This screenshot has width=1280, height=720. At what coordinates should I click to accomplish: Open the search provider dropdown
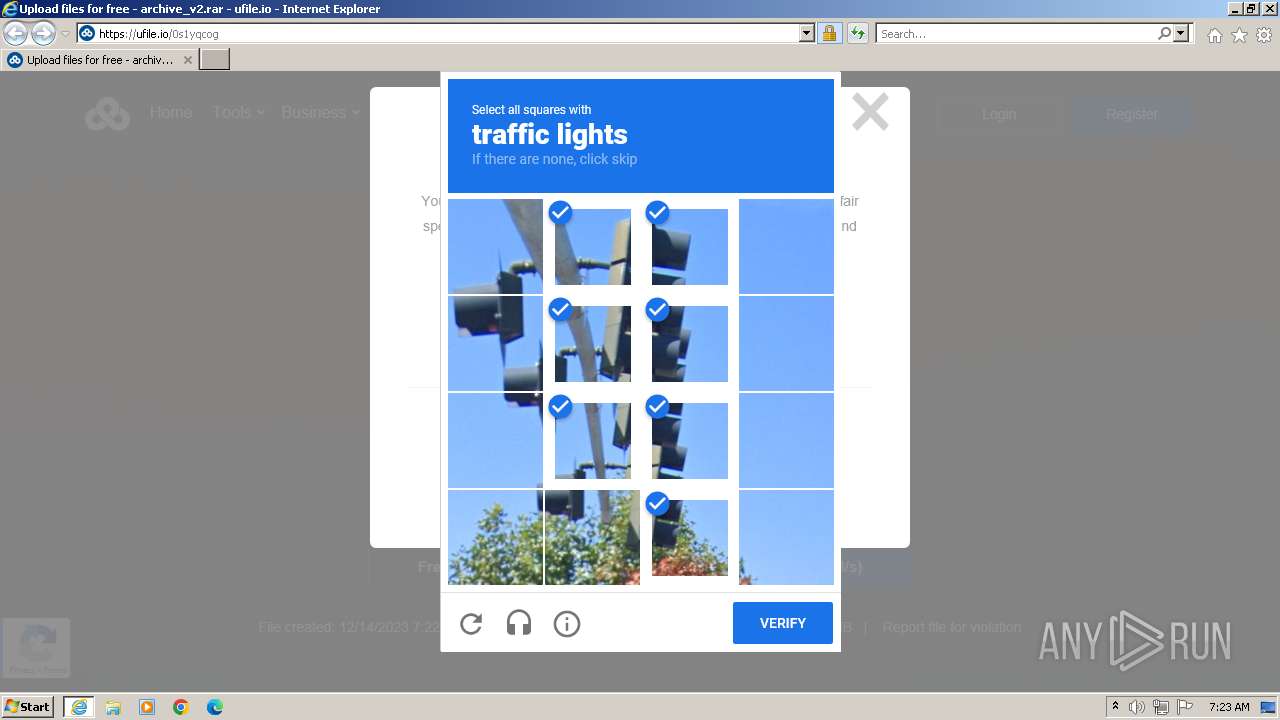click(x=1181, y=34)
